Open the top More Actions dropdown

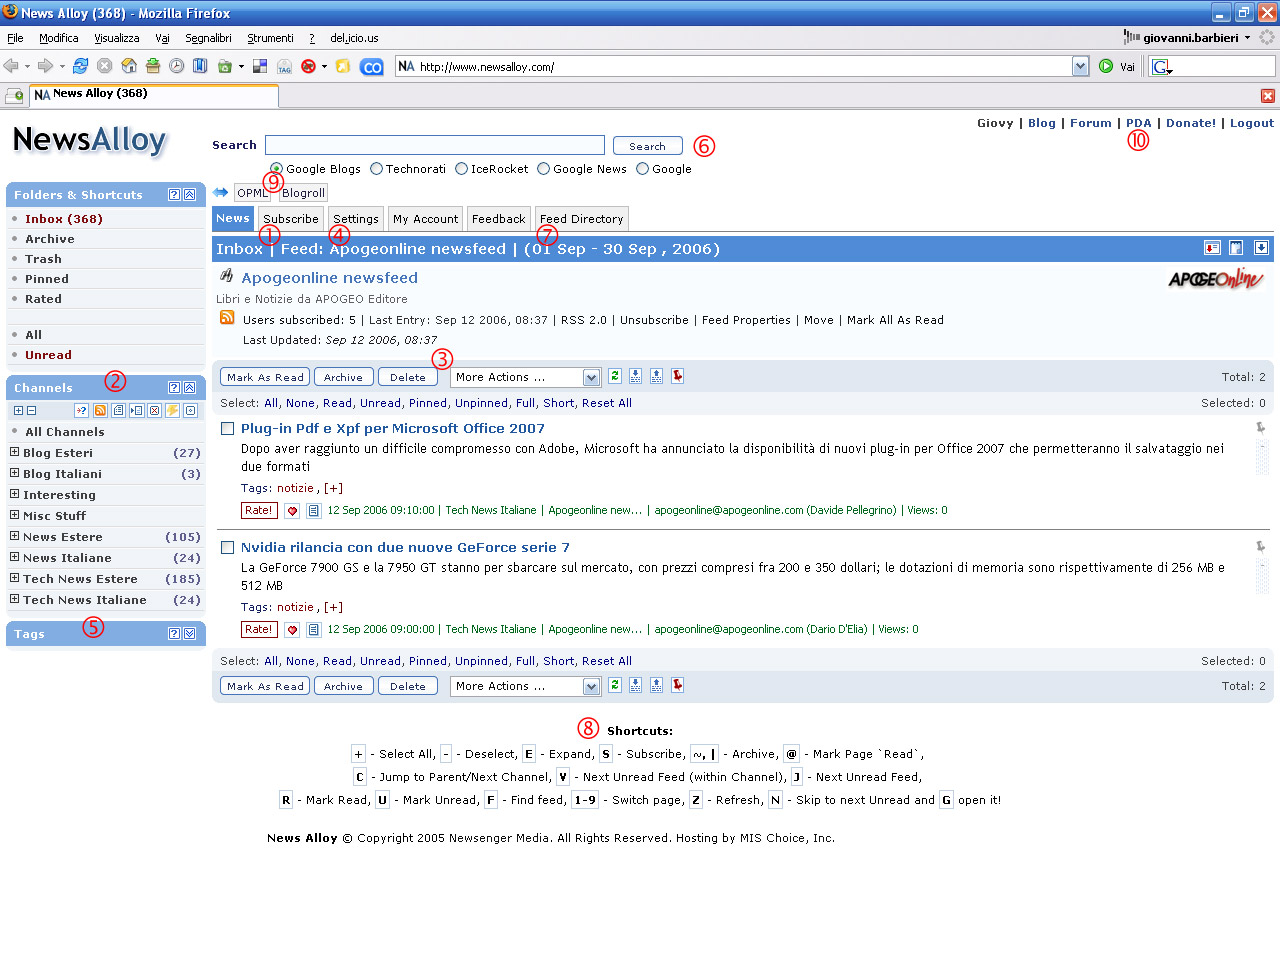coord(525,377)
